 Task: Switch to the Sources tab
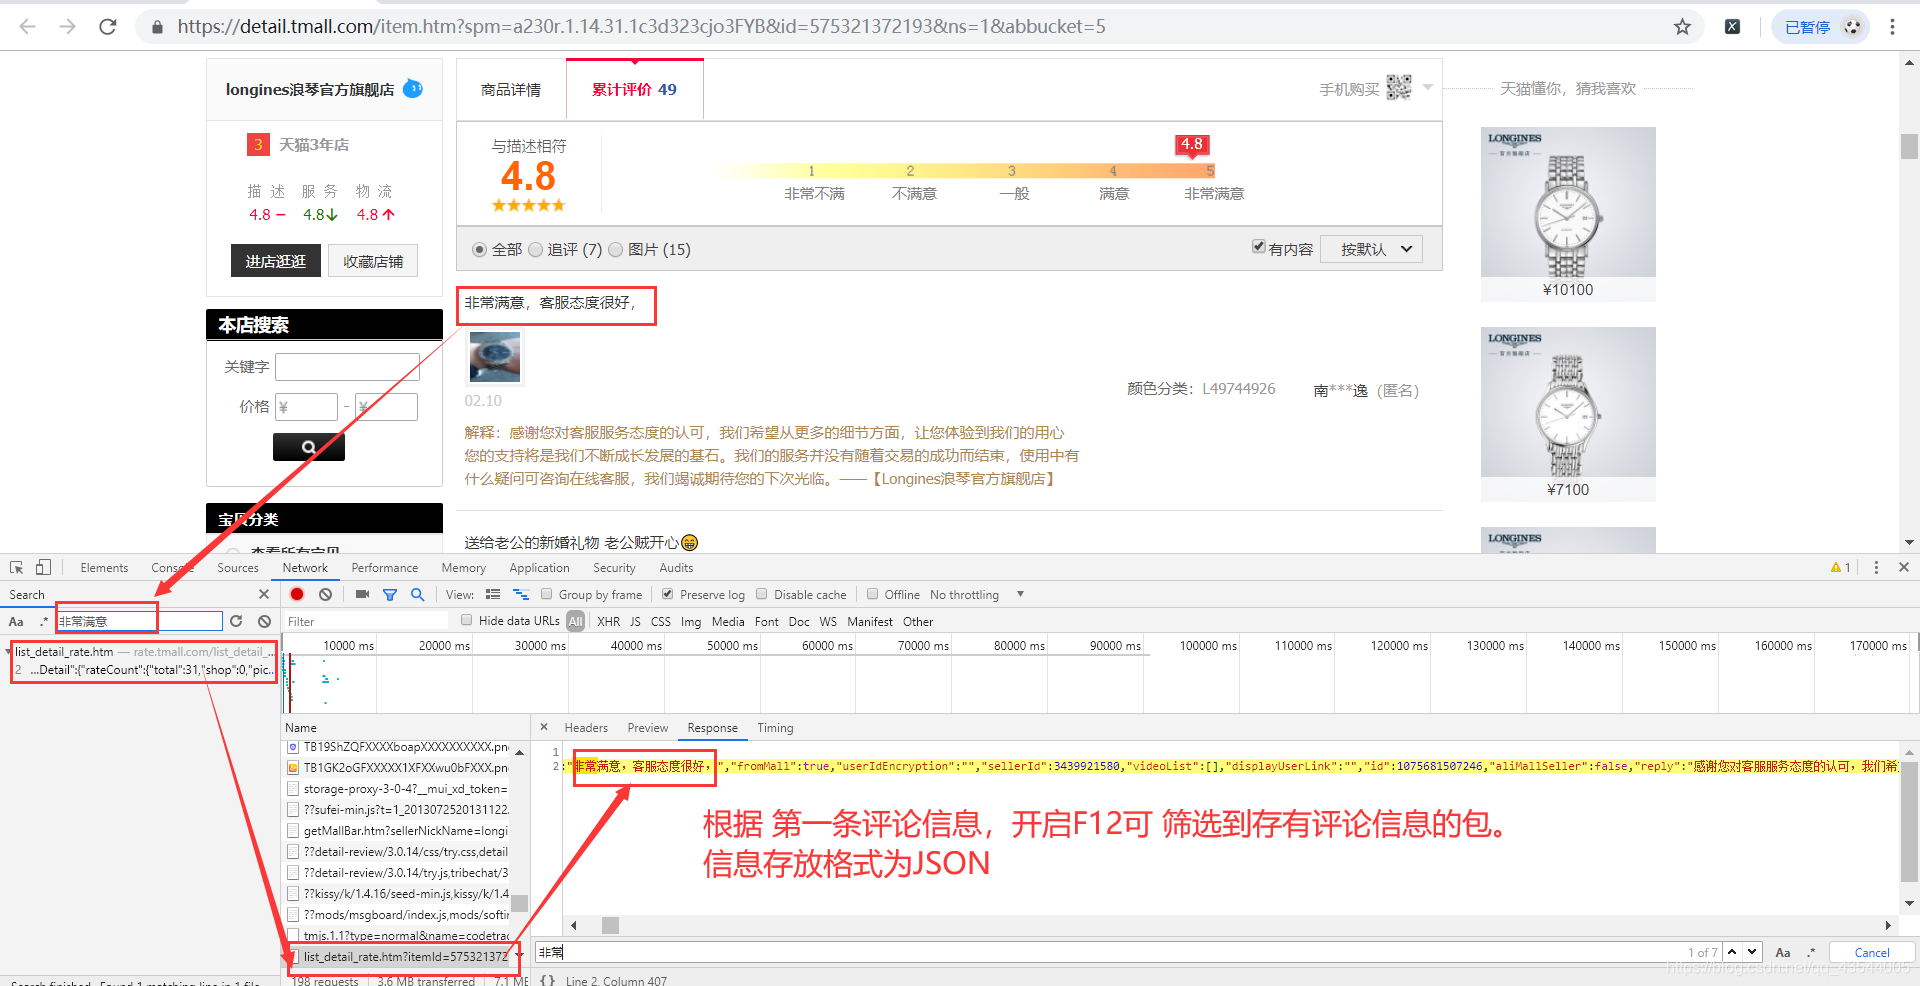point(238,567)
